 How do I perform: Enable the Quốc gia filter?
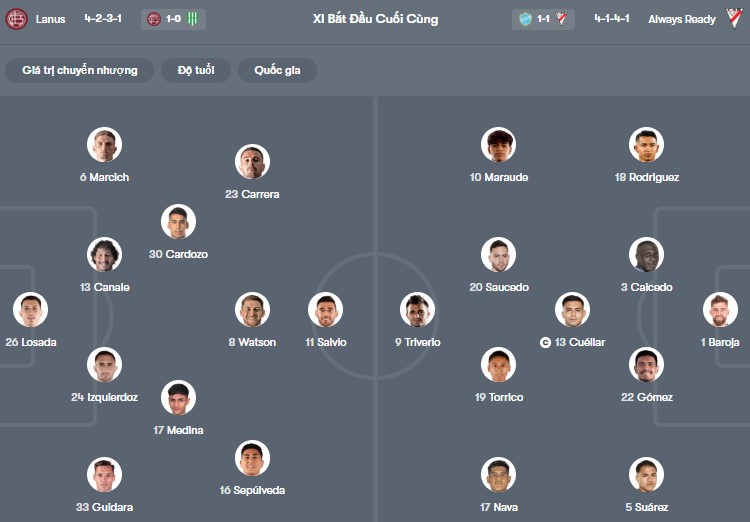(277, 70)
